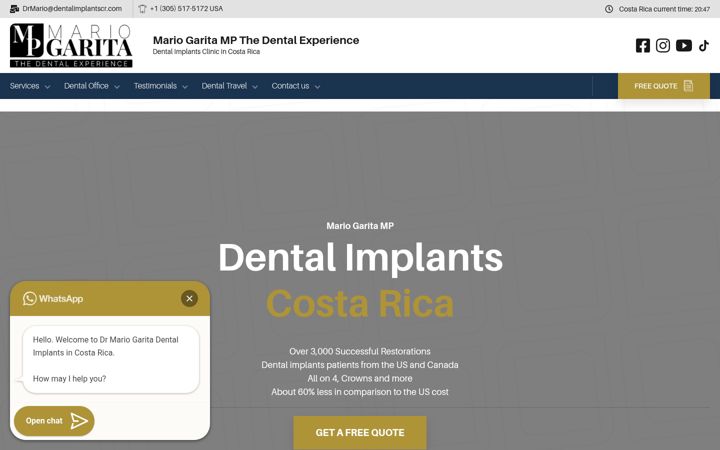Click the DrMario@dentalimplantscr.com email link
This screenshot has width=720, height=450.
pyautogui.click(x=72, y=9)
